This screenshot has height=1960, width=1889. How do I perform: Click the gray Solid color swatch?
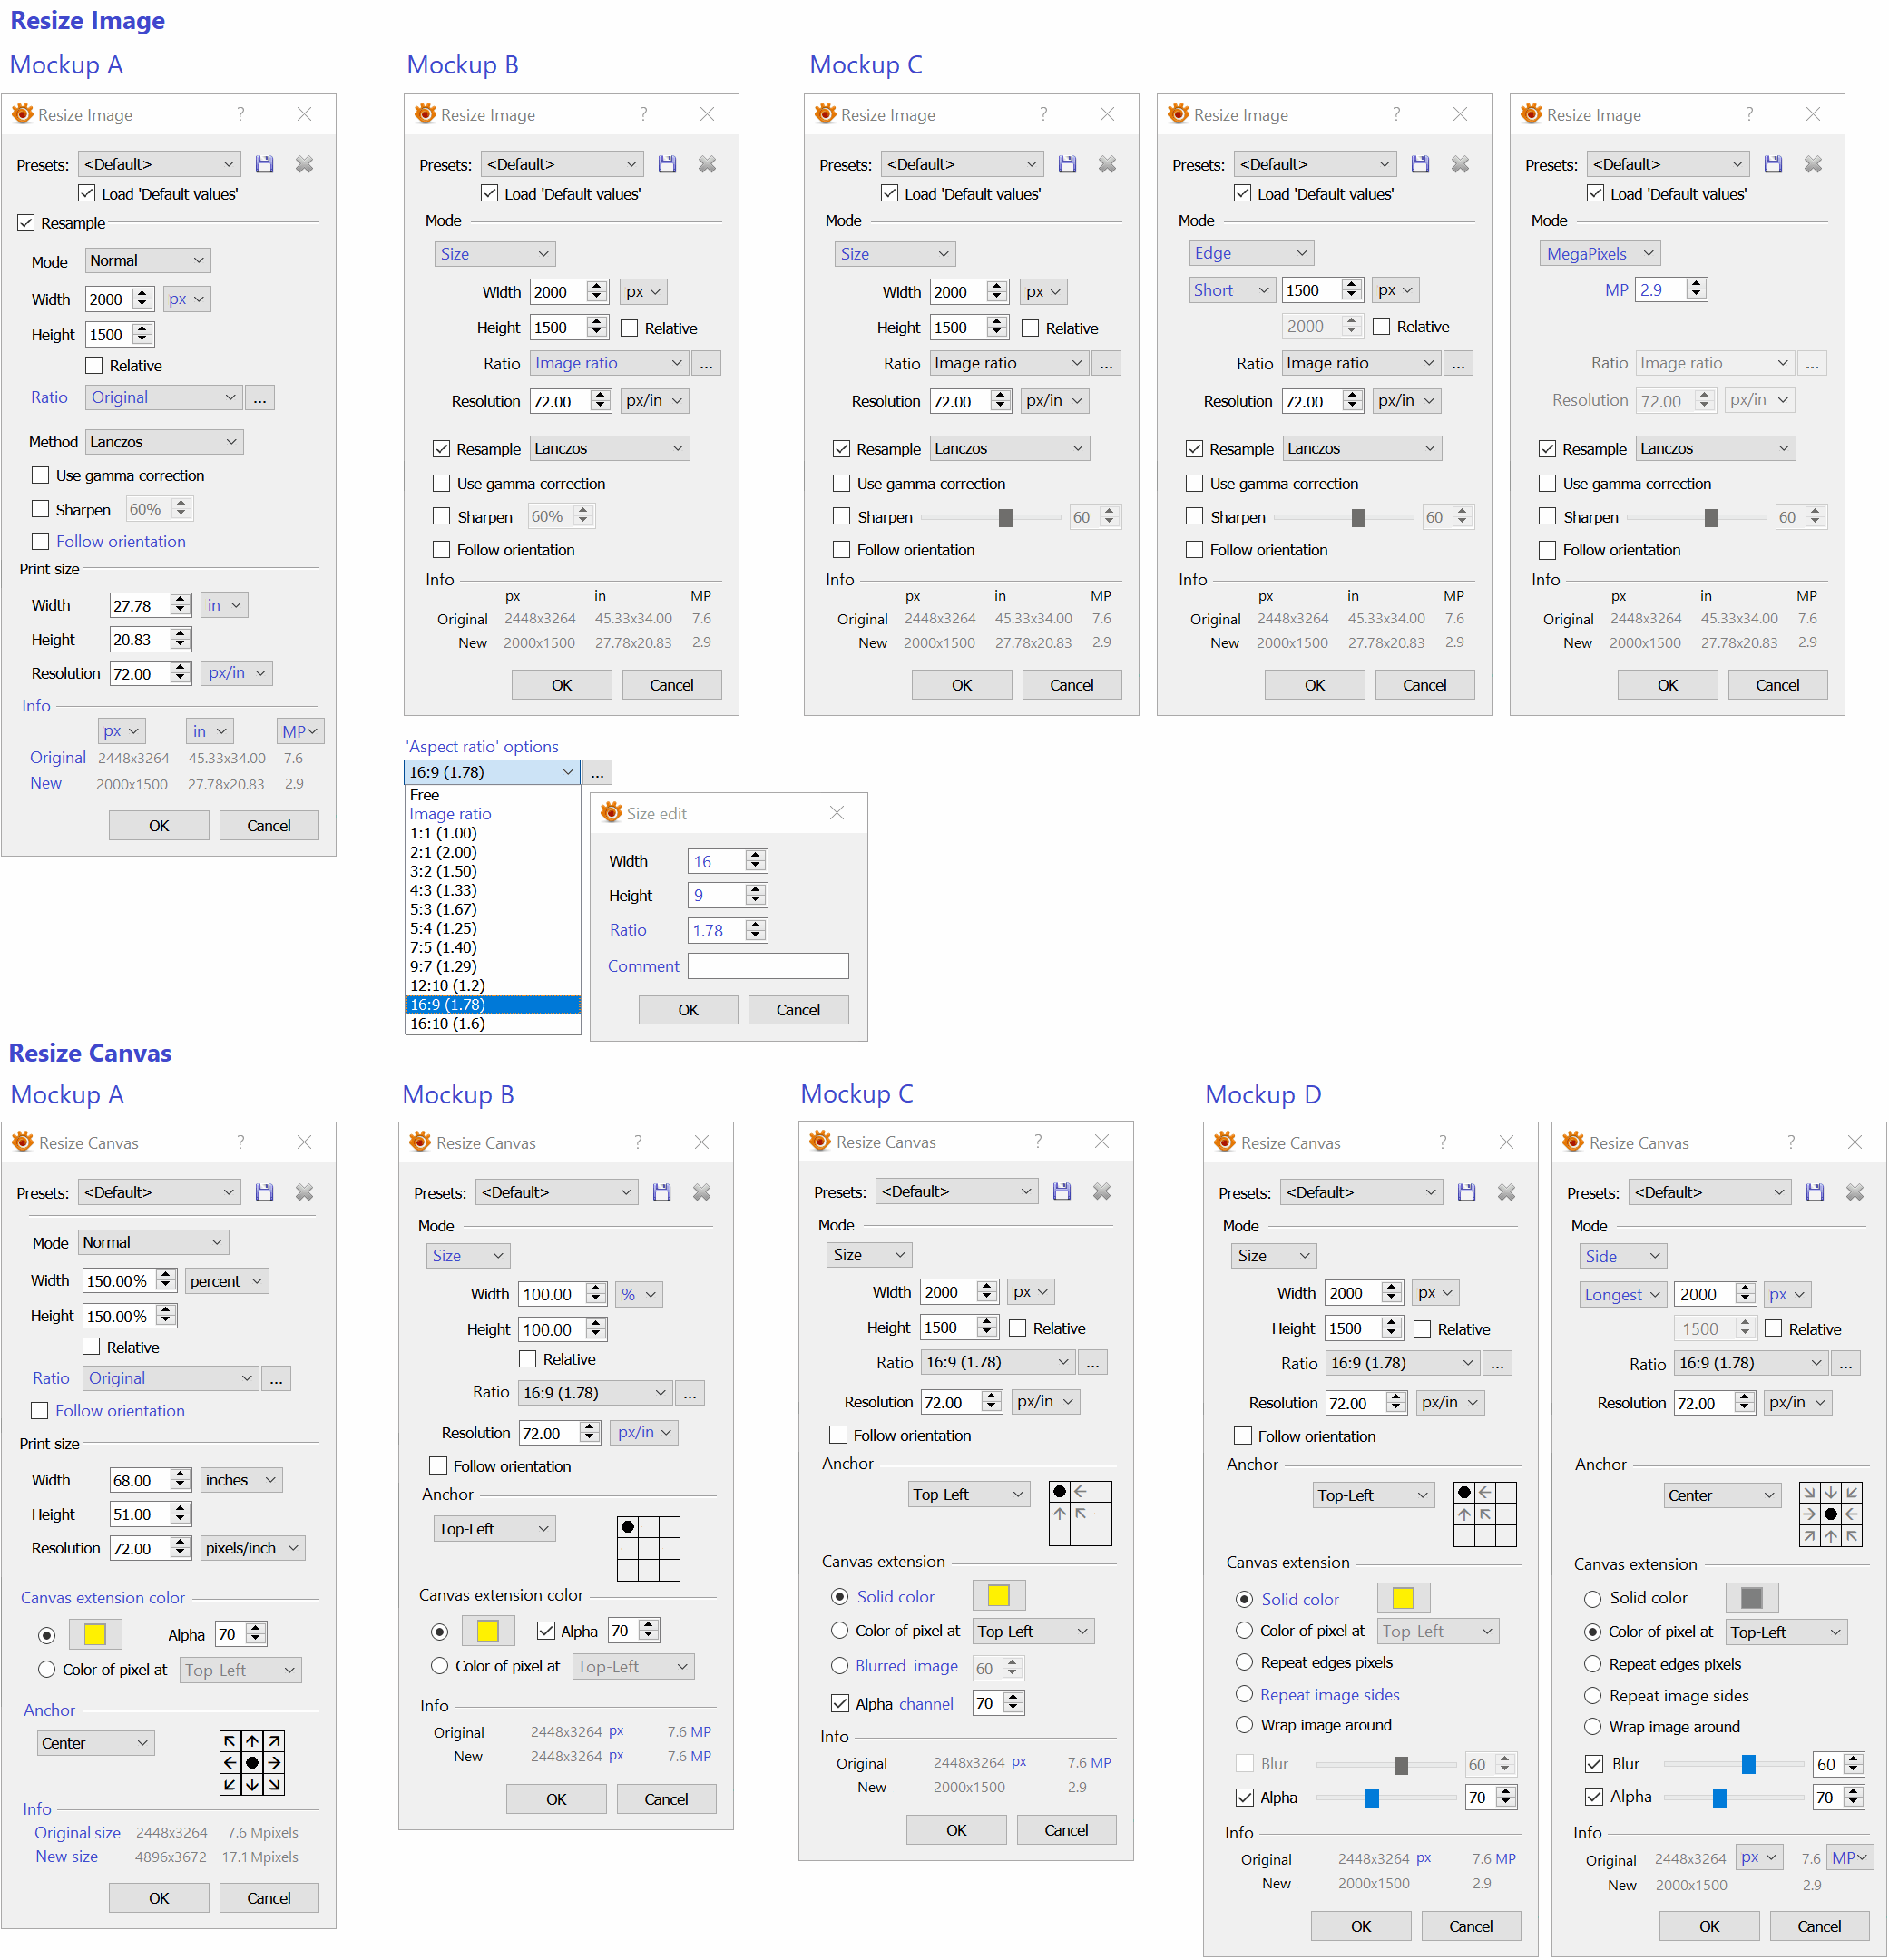[x=1751, y=1597]
